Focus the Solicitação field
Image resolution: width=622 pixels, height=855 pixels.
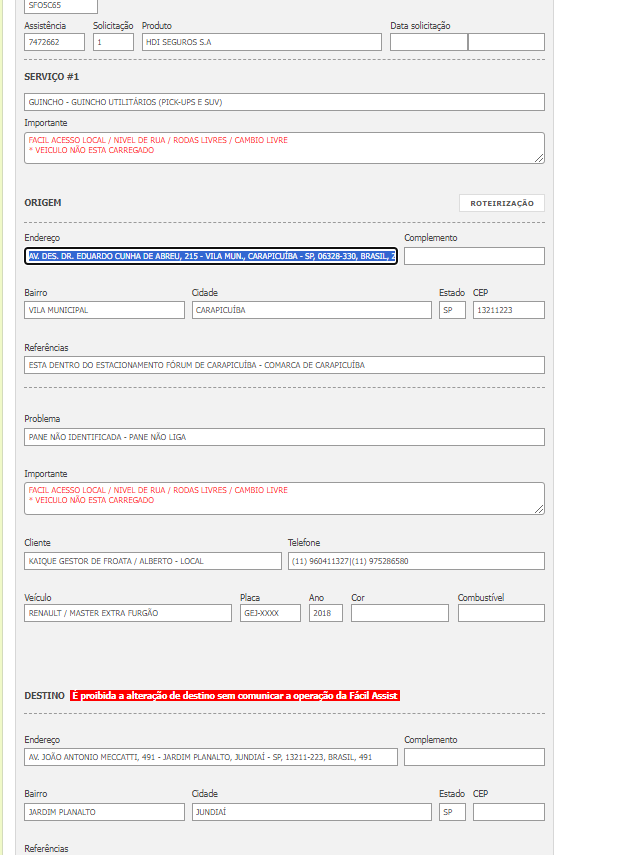tap(113, 42)
